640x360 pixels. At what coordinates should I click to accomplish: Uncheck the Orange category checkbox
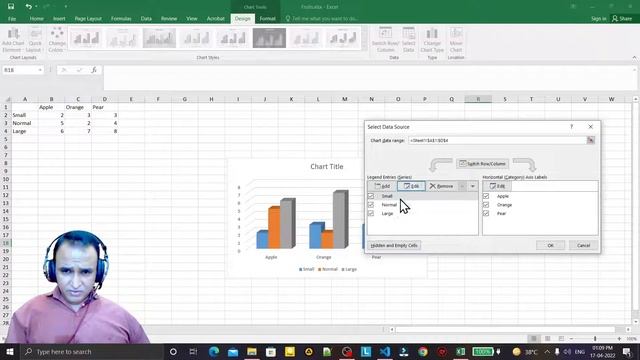click(x=486, y=204)
